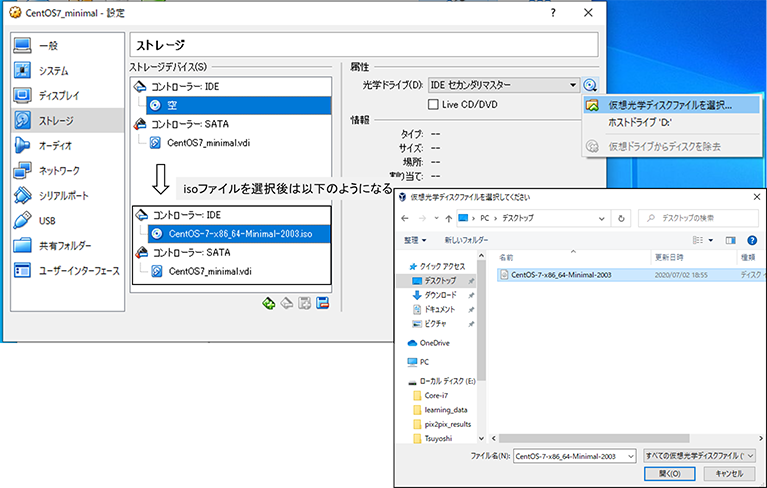Click the help icon in file dialog

tap(752, 240)
